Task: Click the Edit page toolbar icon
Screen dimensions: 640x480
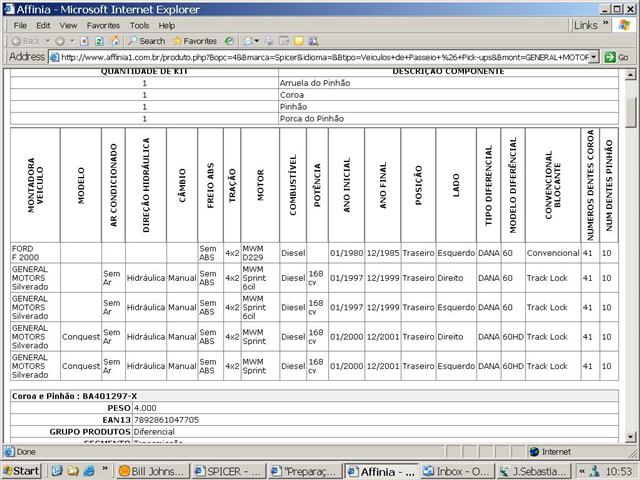Action: (x=284, y=41)
